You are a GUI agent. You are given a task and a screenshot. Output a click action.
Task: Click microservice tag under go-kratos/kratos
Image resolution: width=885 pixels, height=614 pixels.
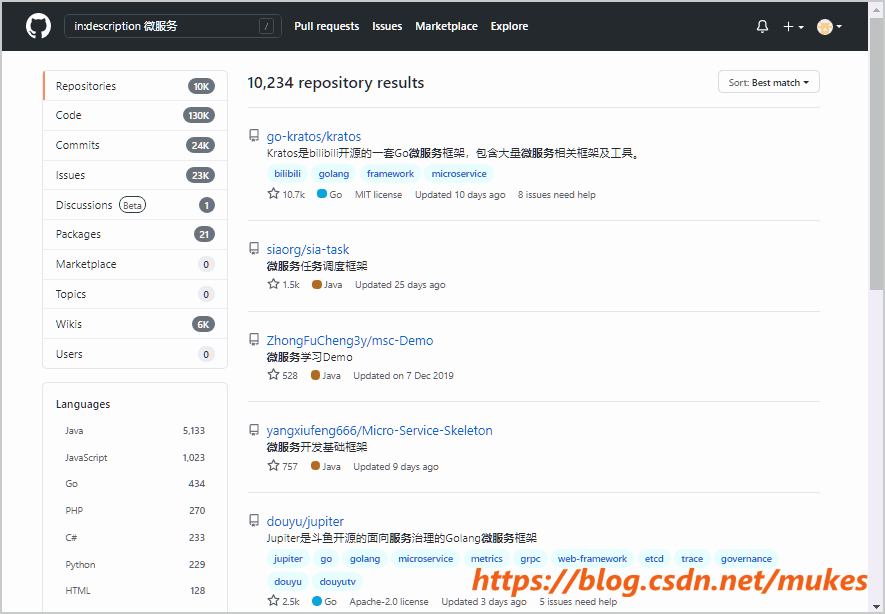459,174
